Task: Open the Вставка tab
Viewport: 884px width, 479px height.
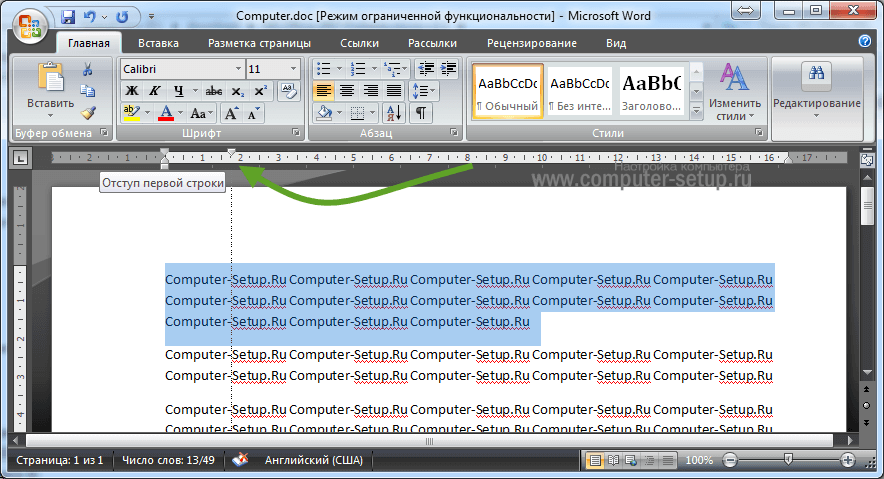Action: pyautogui.click(x=158, y=43)
